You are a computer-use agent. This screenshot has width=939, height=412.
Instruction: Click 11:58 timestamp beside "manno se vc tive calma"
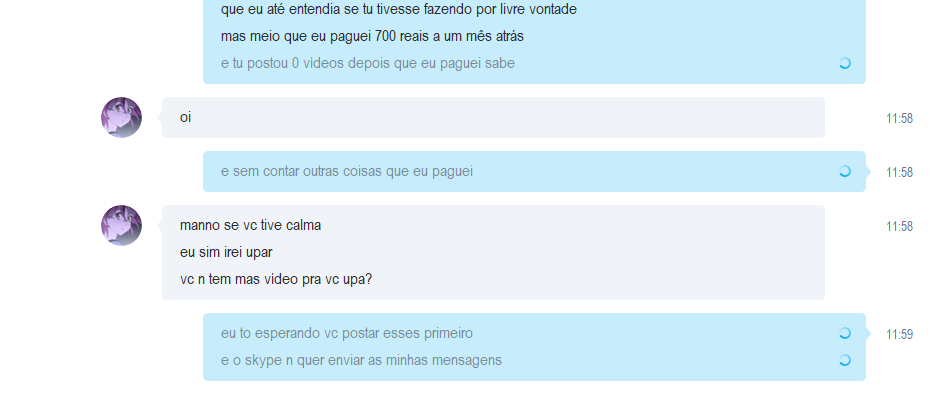click(x=899, y=226)
